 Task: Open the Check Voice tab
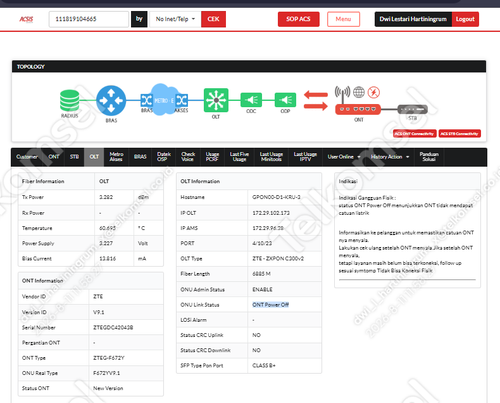[x=188, y=157]
